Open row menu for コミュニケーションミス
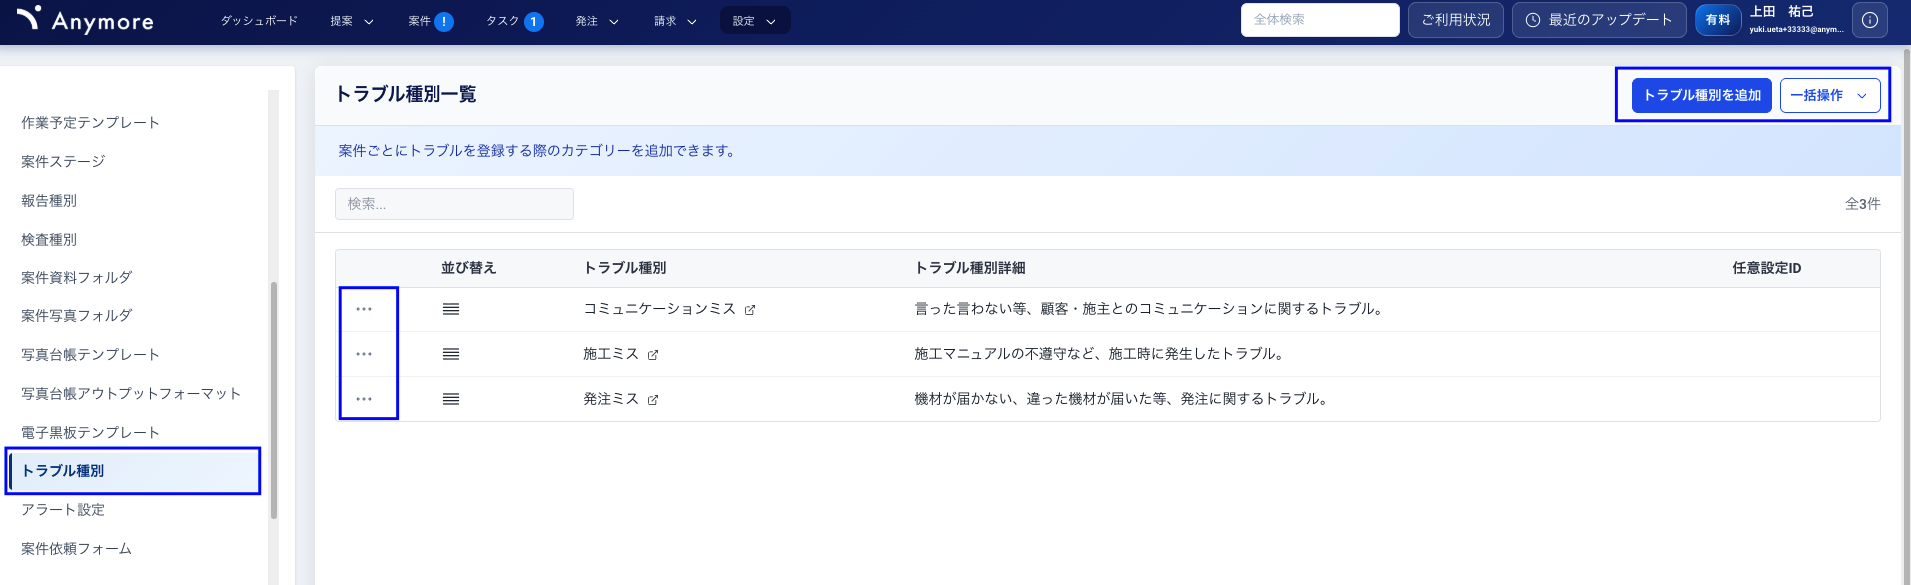This screenshot has width=1911, height=585. [364, 309]
